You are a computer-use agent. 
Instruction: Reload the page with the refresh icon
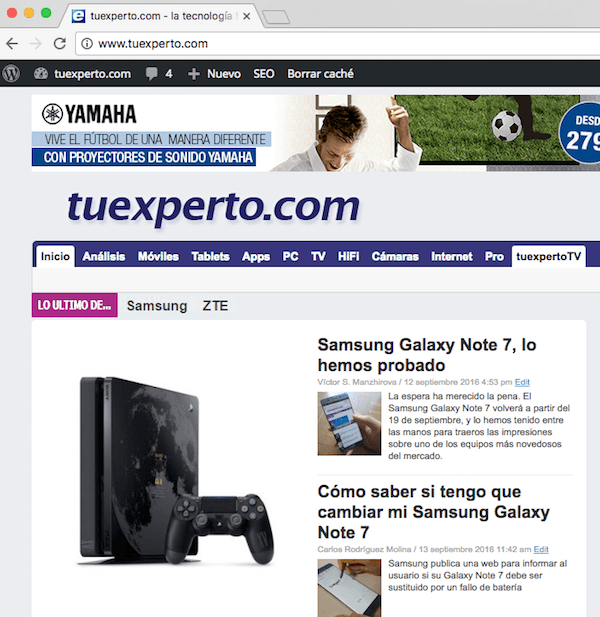coord(60,43)
